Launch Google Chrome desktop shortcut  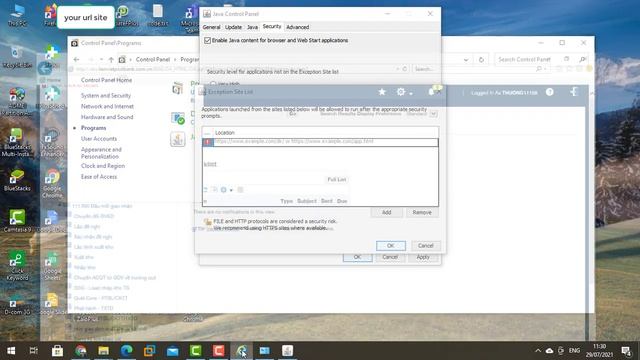tap(52, 184)
